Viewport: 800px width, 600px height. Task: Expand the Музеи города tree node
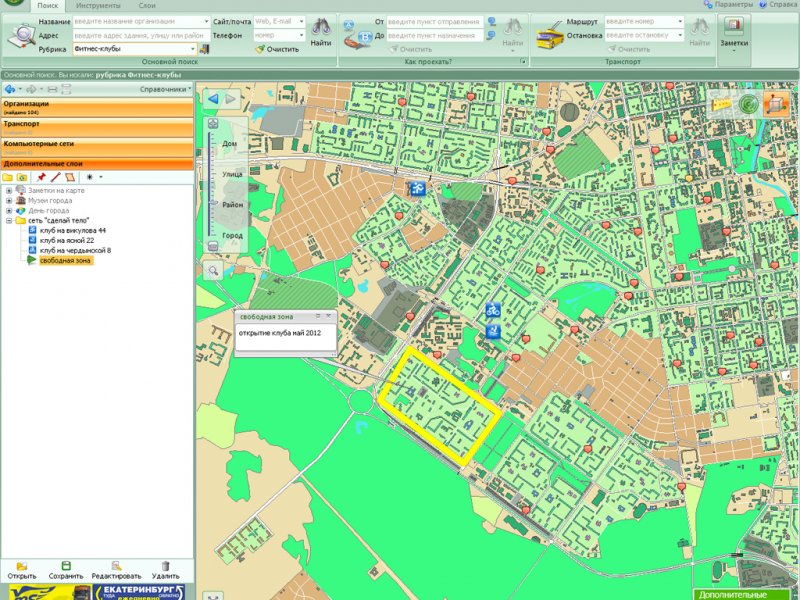9,200
